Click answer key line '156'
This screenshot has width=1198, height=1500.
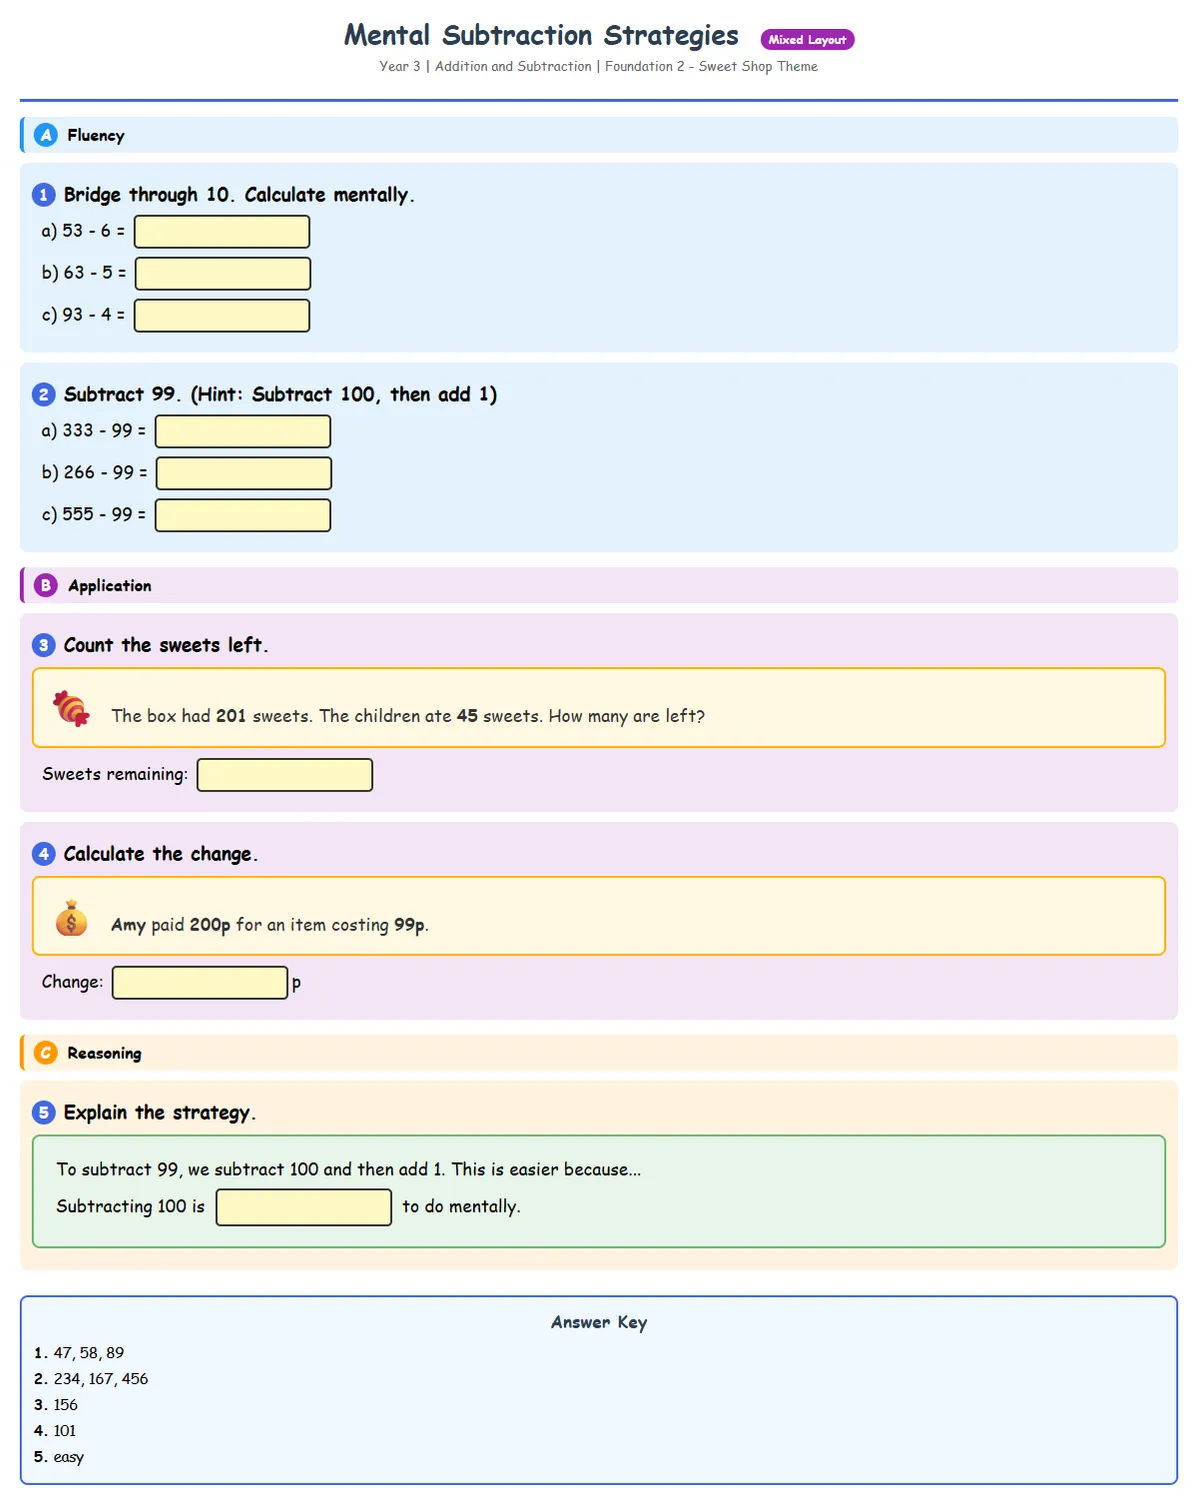pyautogui.click(x=66, y=1405)
